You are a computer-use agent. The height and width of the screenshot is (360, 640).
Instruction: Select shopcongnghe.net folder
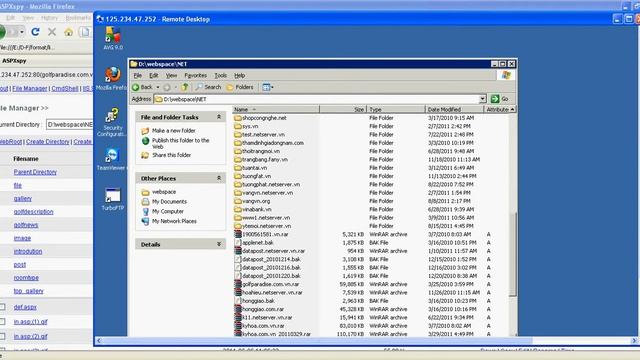pos(264,118)
